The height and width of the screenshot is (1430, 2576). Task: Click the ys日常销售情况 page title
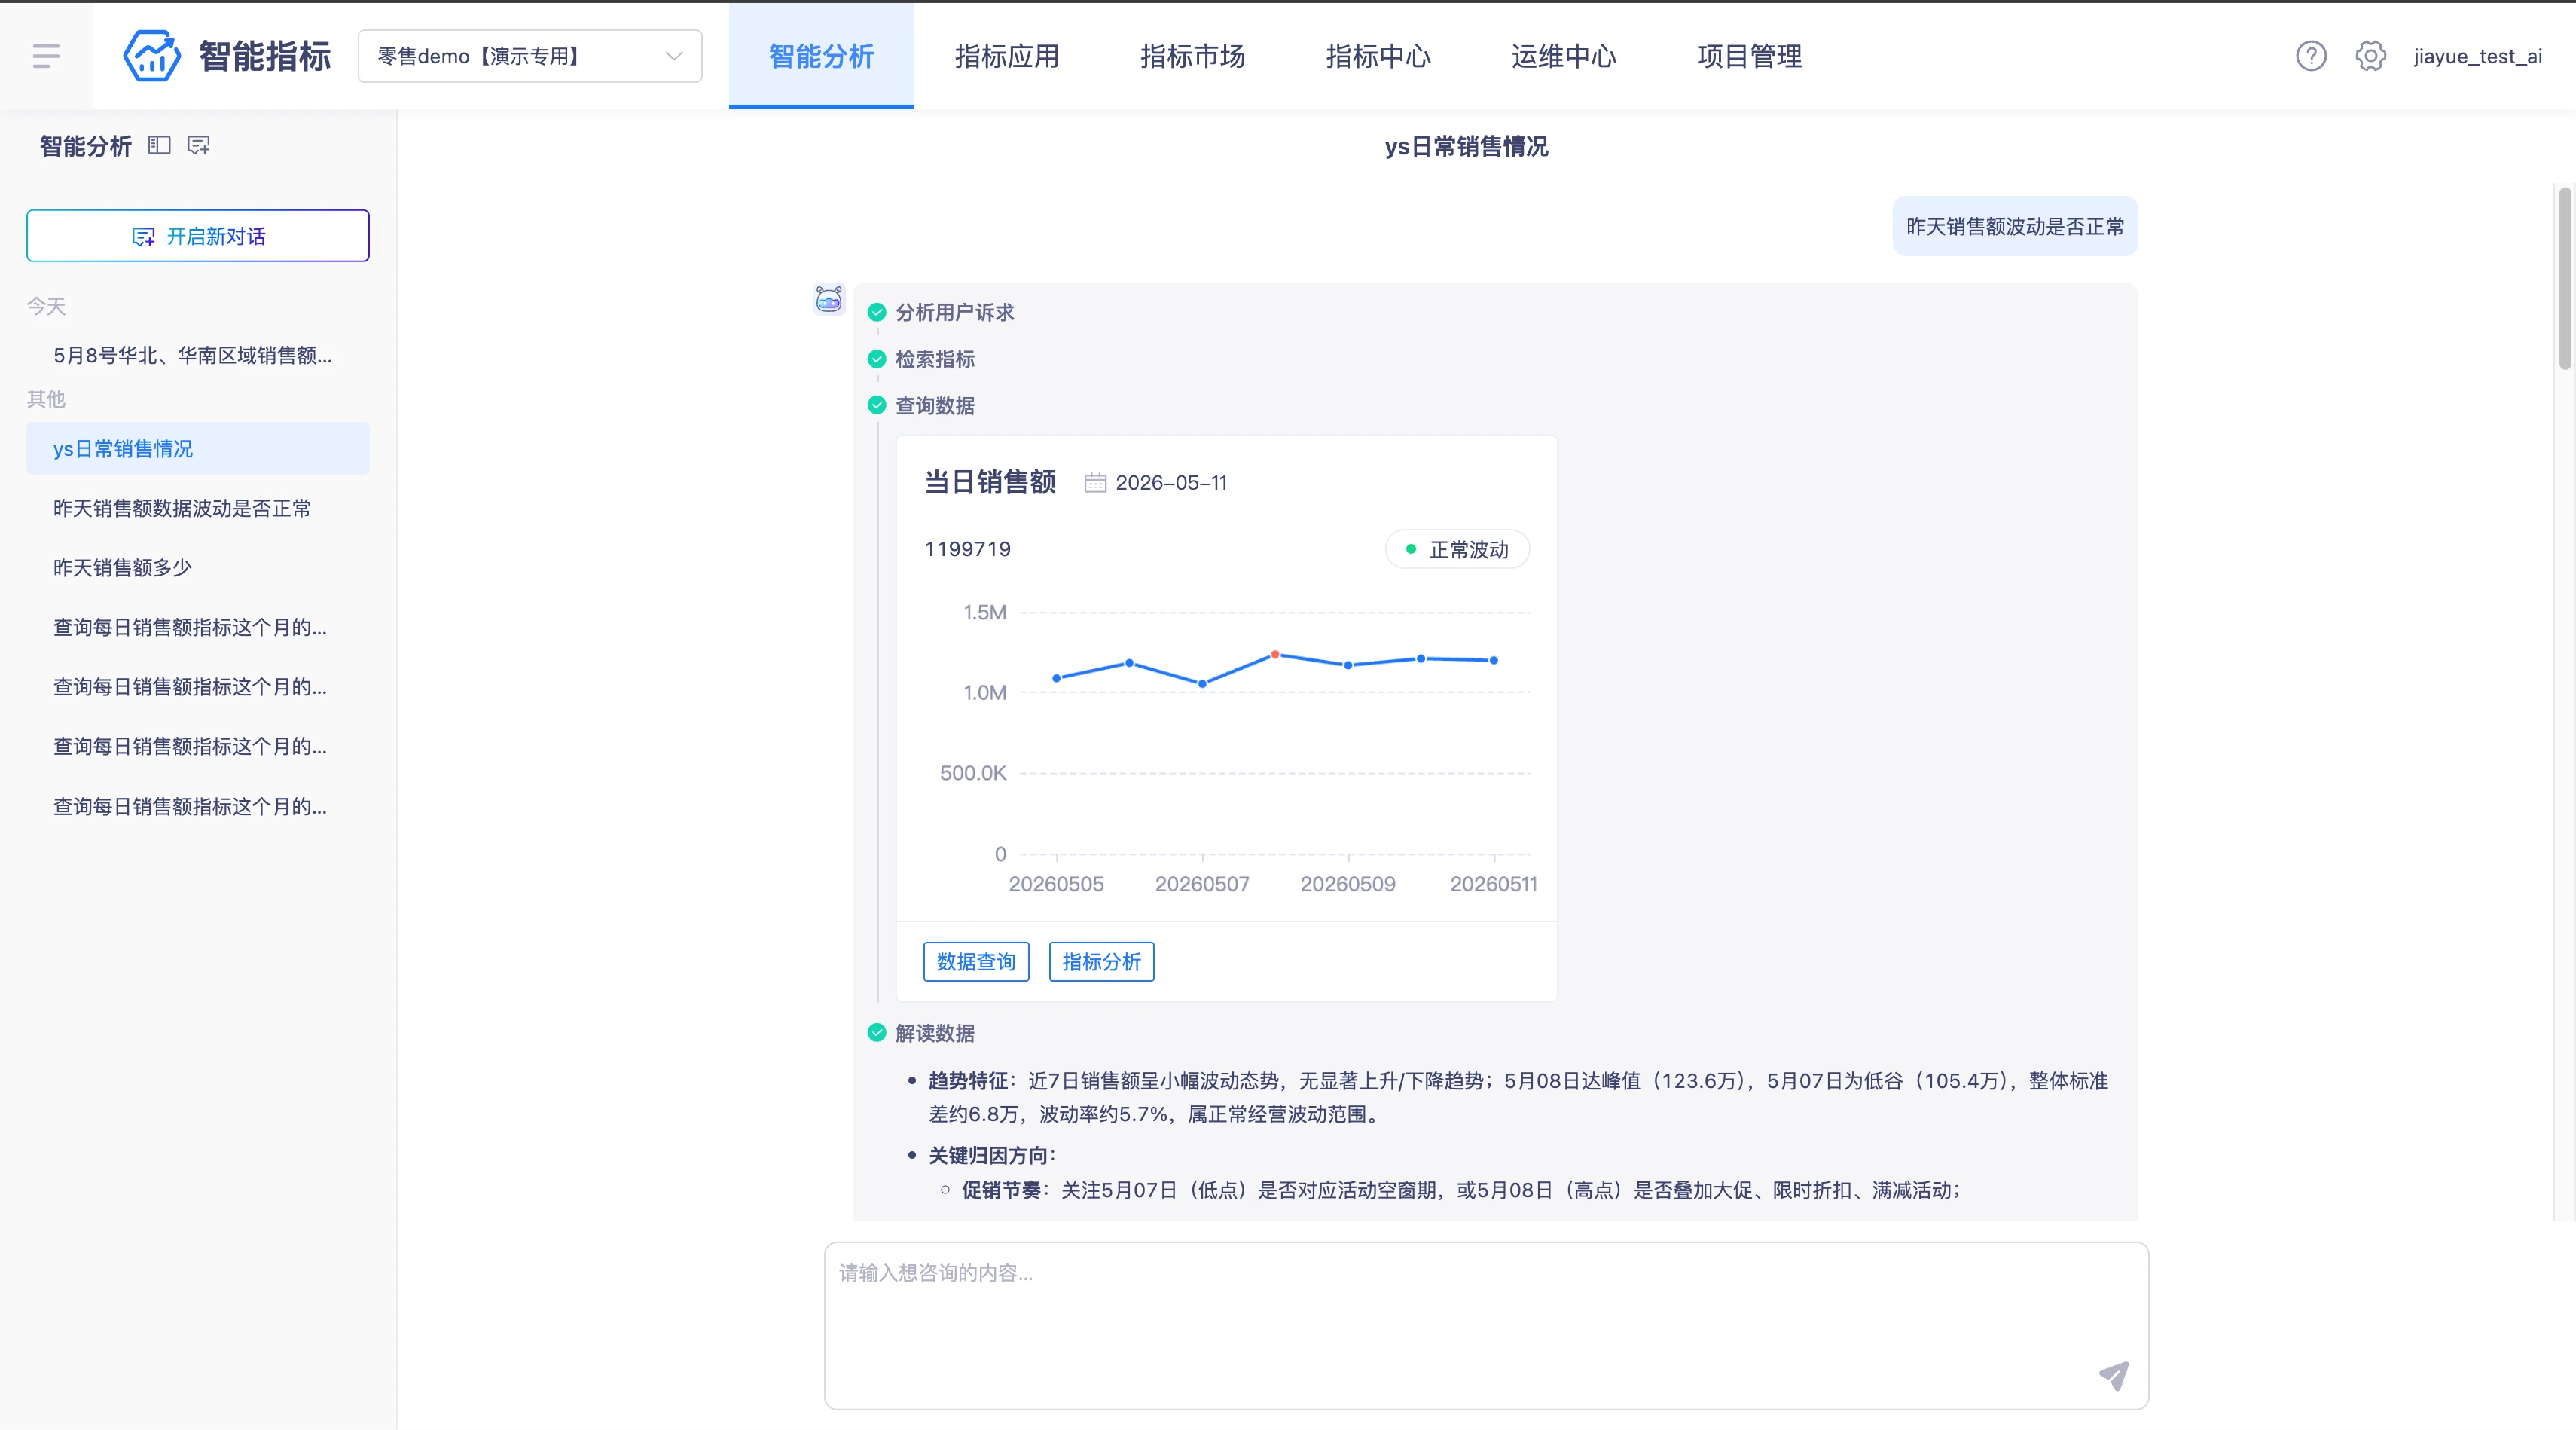(x=1466, y=146)
